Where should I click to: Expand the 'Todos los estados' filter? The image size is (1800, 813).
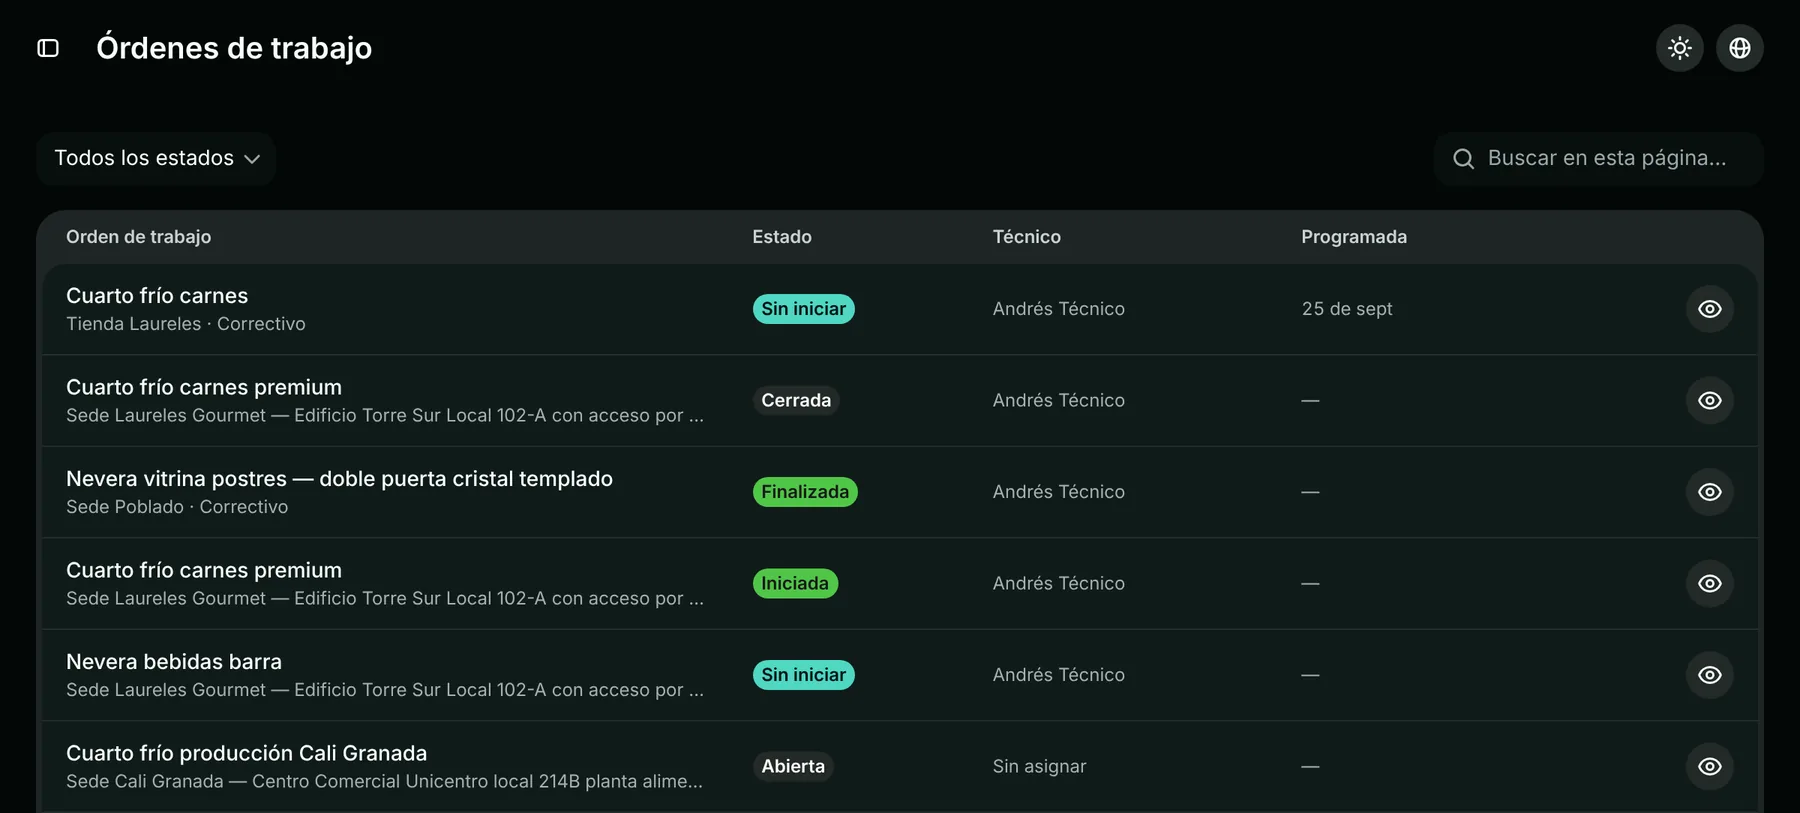(156, 158)
